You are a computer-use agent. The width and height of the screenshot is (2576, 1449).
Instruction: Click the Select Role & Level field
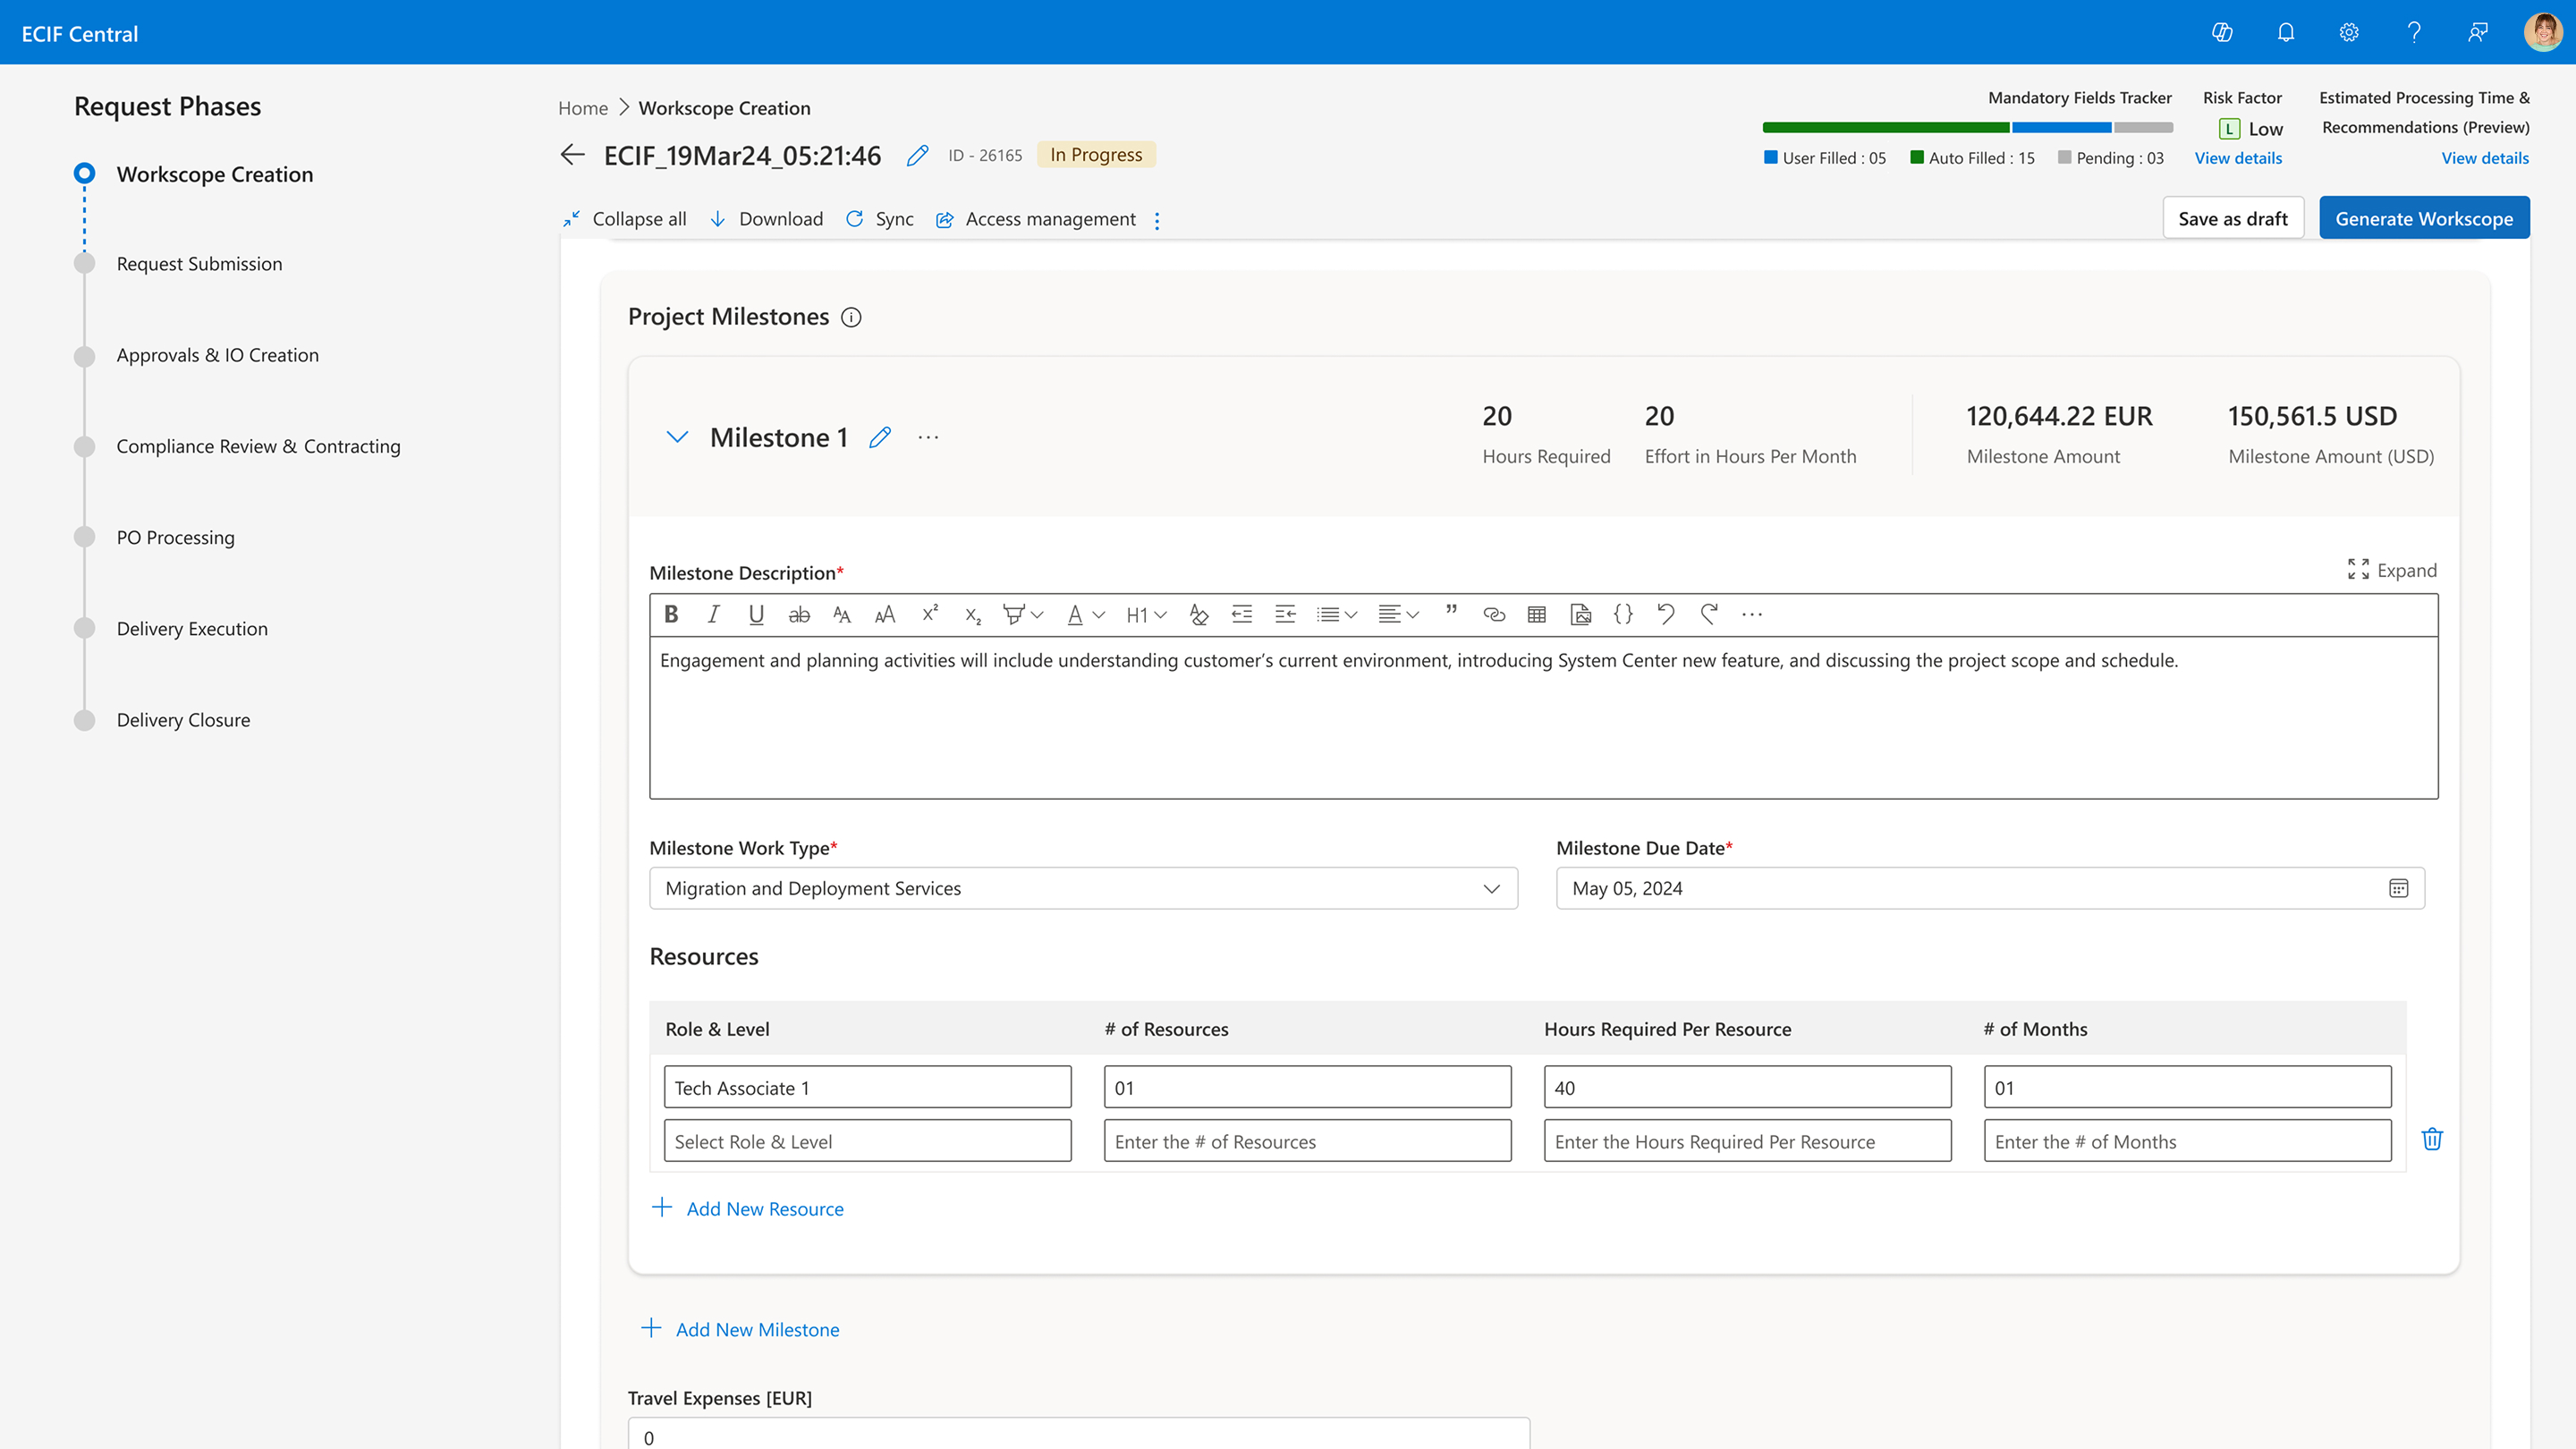[867, 1141]
